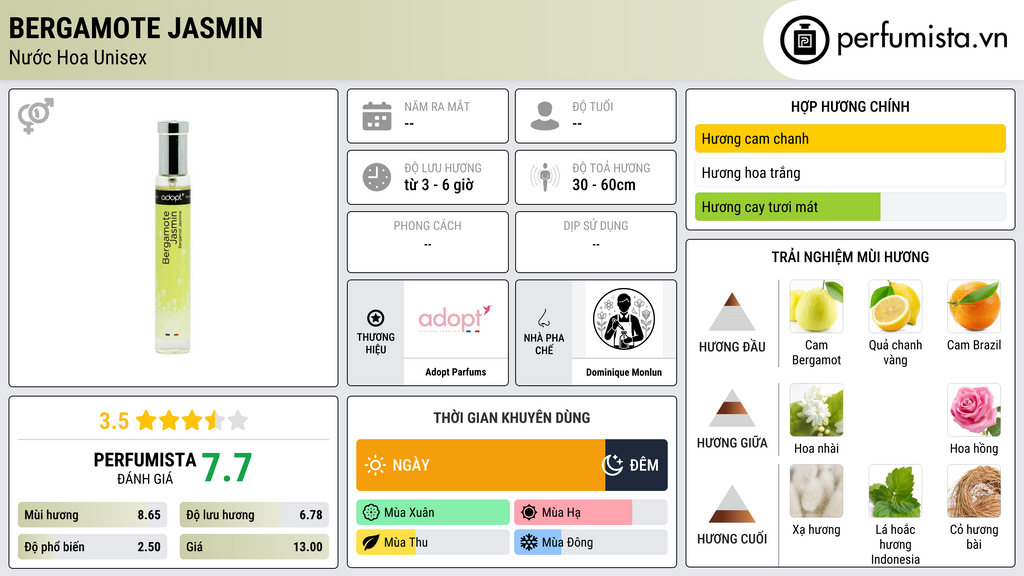This screenshot has height=576, width=1024.
Task: Click the sun icon in the Ngày bar
Action: point(376,465)
